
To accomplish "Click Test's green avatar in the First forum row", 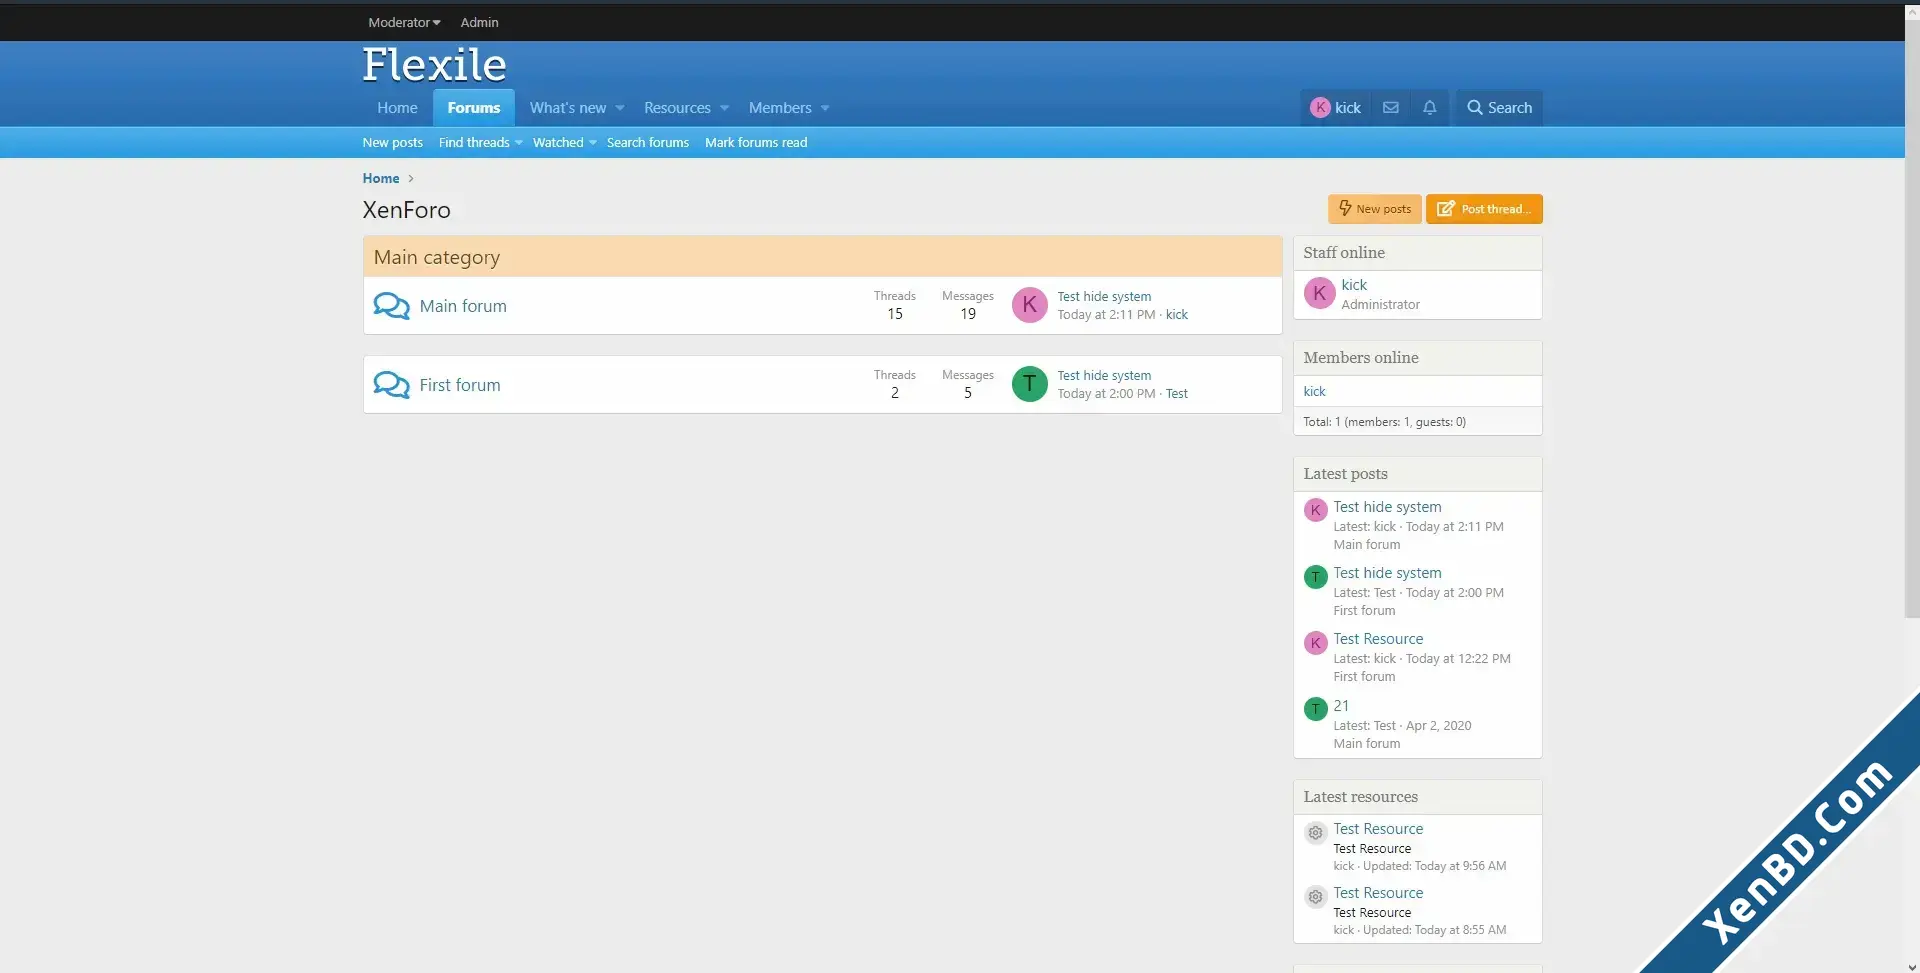I will [1029, 384].
